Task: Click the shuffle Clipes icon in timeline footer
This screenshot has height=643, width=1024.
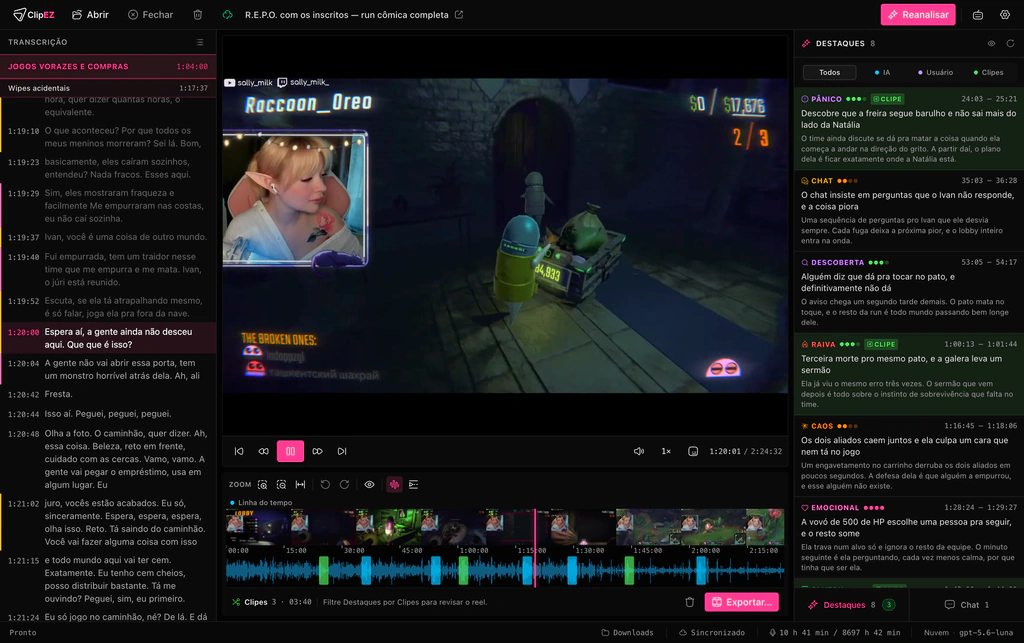Action: click(236, 602)
